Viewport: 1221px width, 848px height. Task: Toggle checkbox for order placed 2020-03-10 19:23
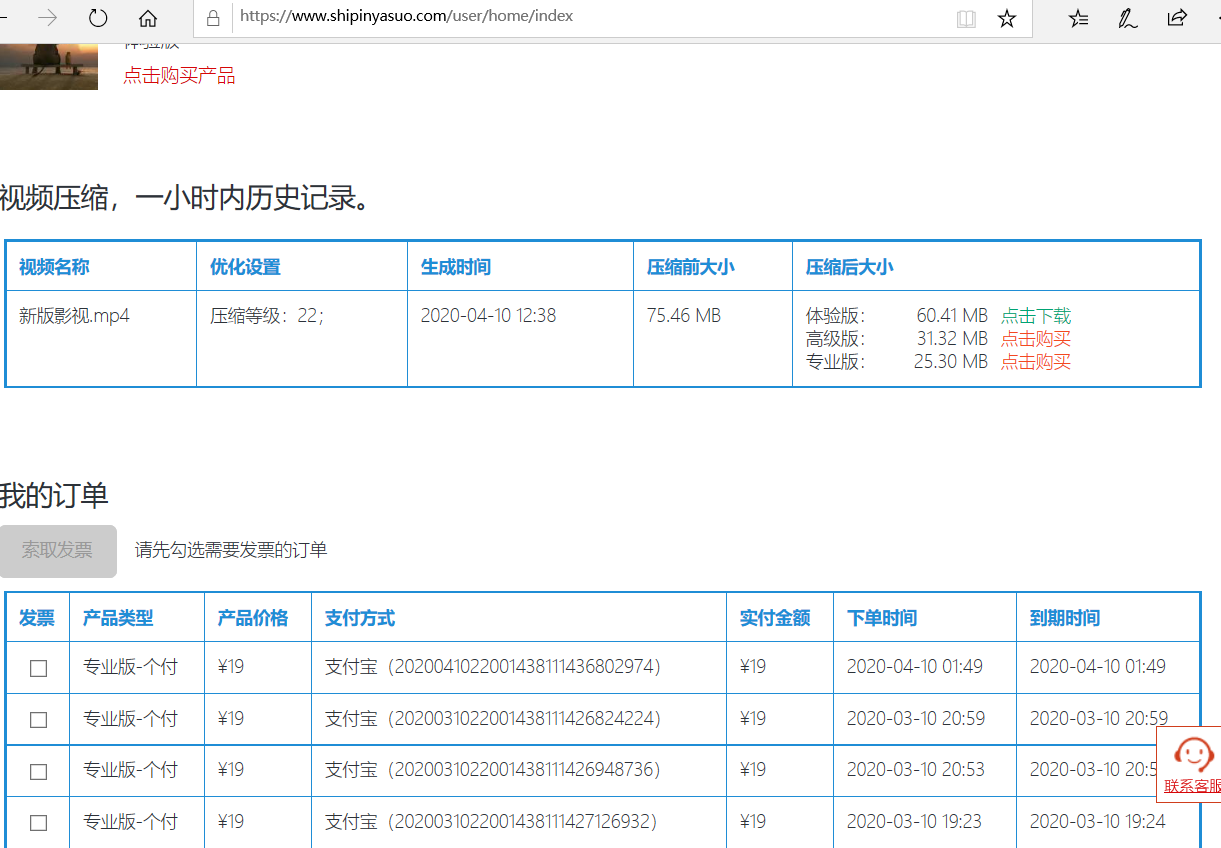point(38,823)
